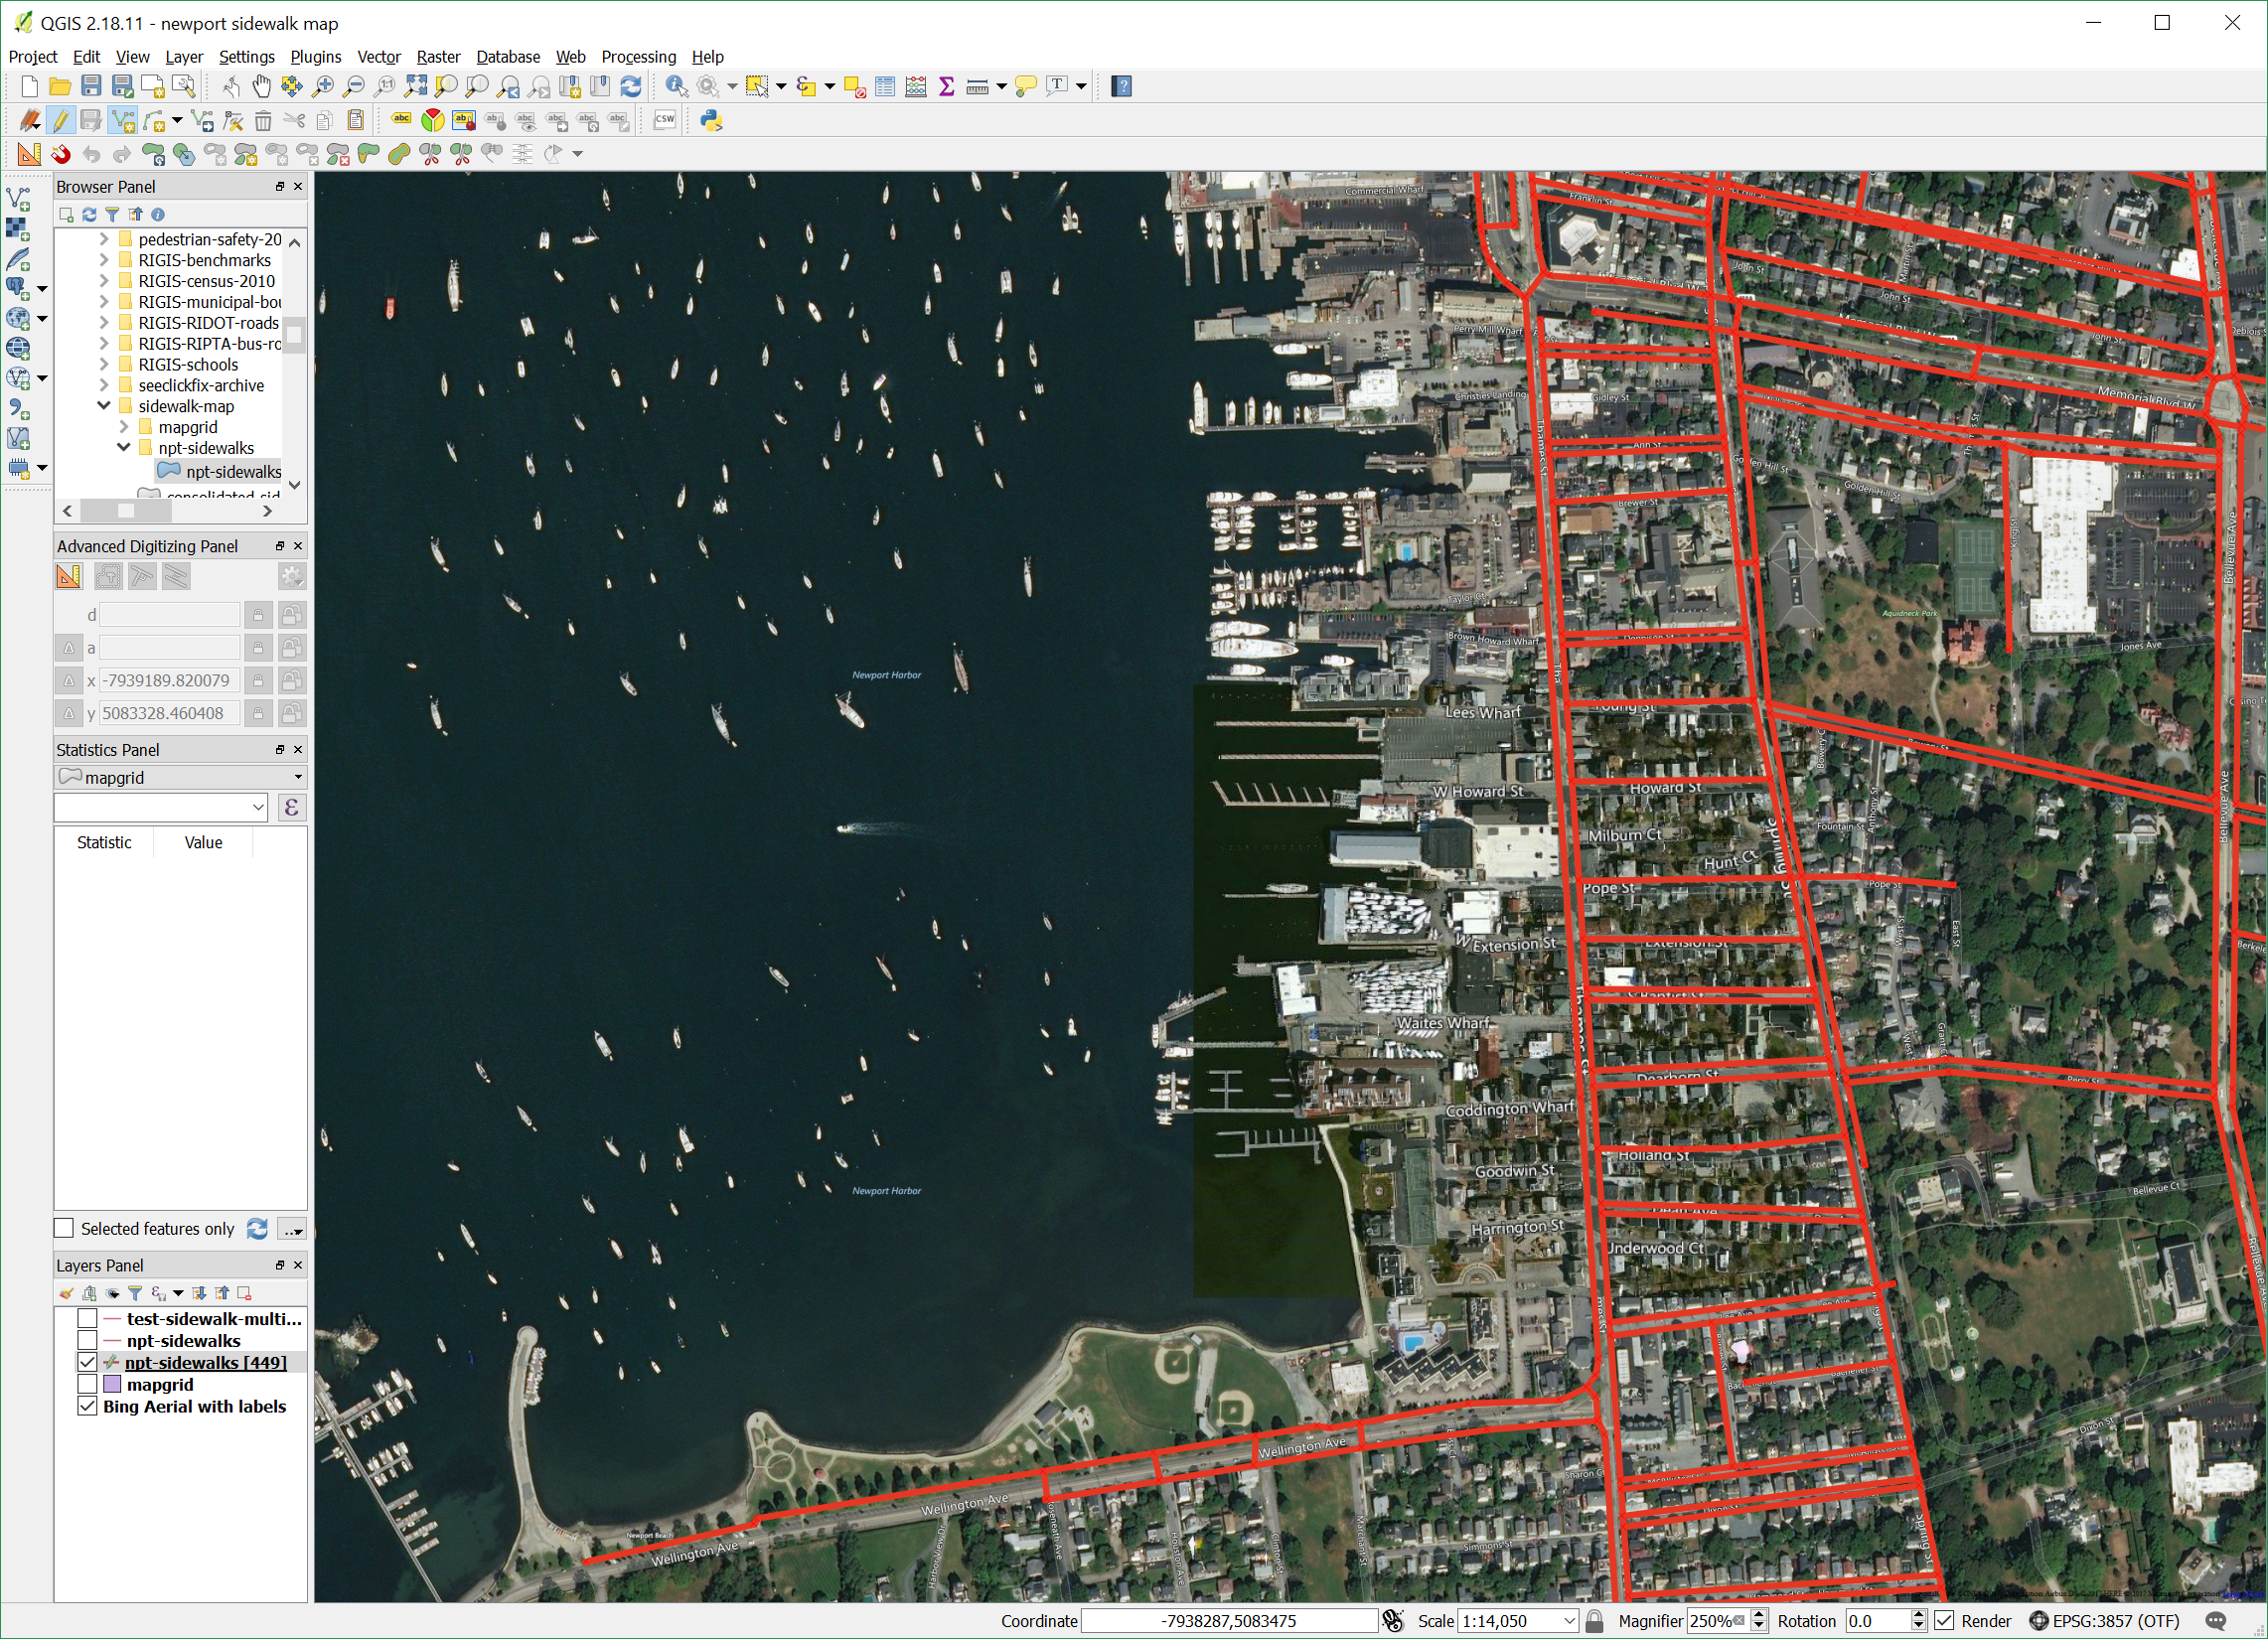
Task: Click the Coordinate input field
Action: click(x=1228, y=1621)
